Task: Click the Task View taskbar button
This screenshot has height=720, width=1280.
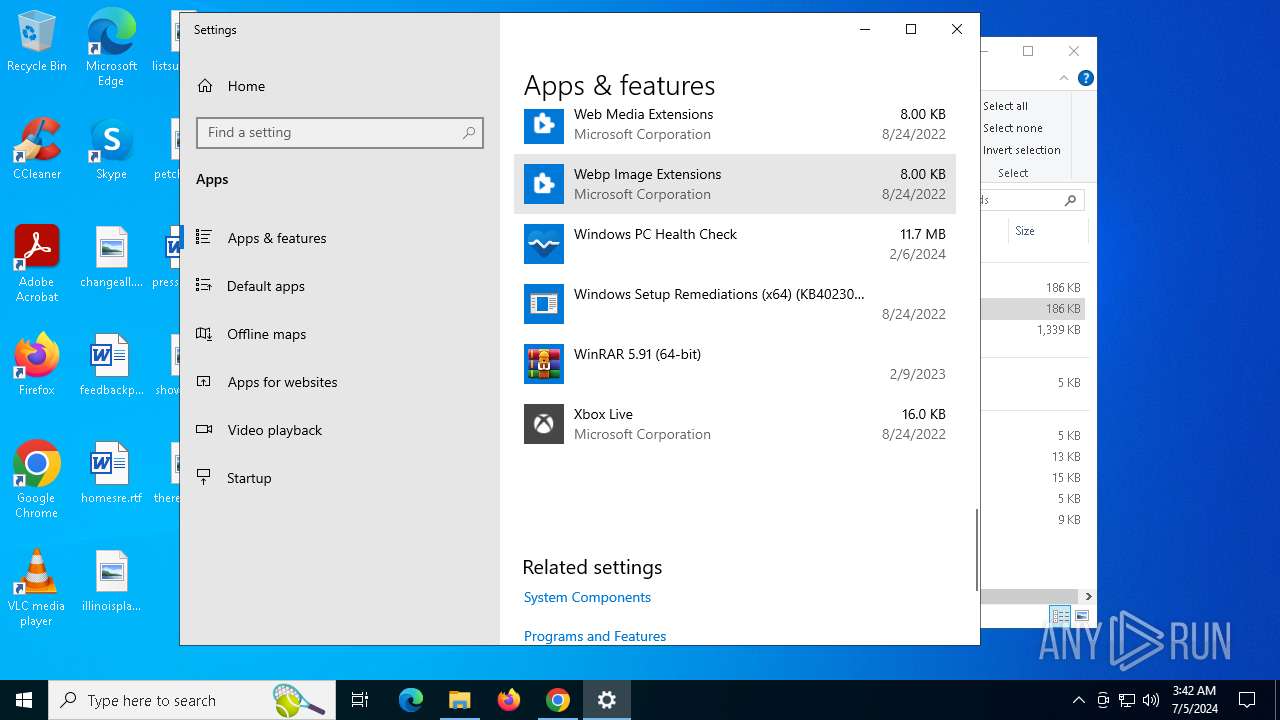Action: [360, 700]
